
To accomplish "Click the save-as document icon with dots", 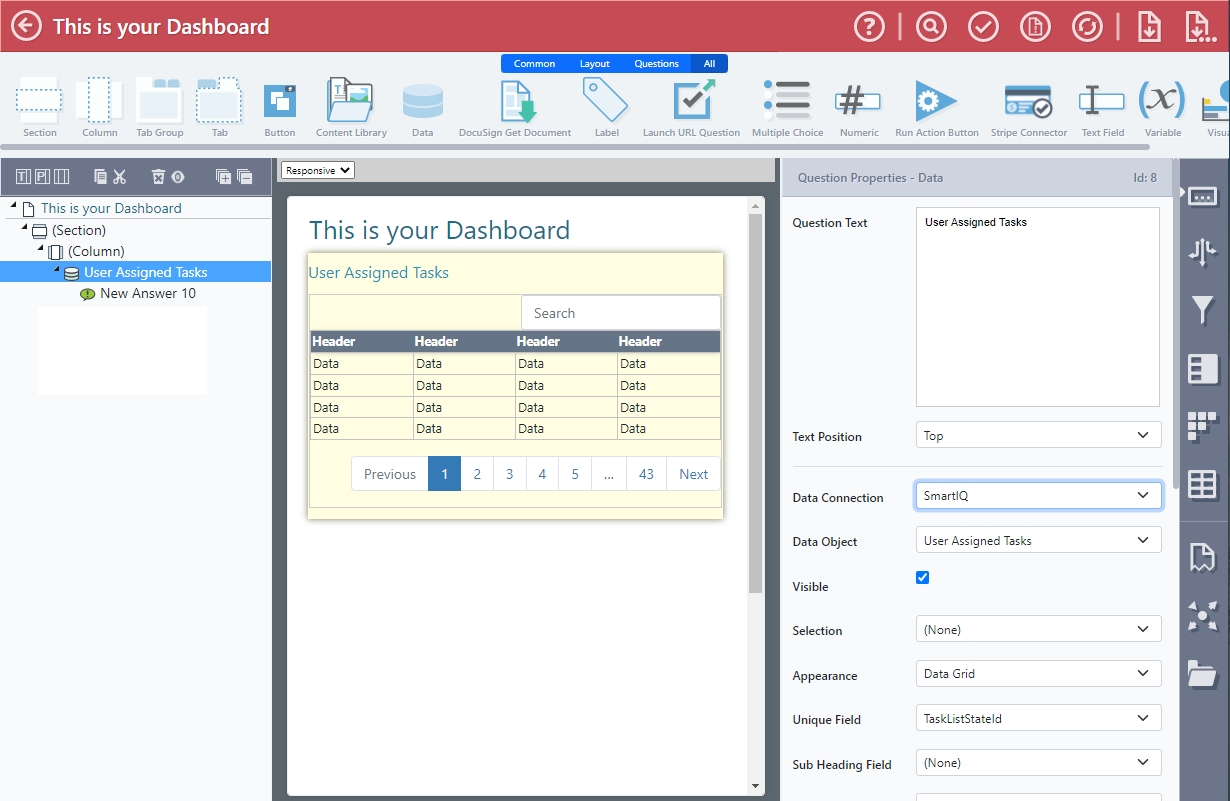I will point(1199,26).
